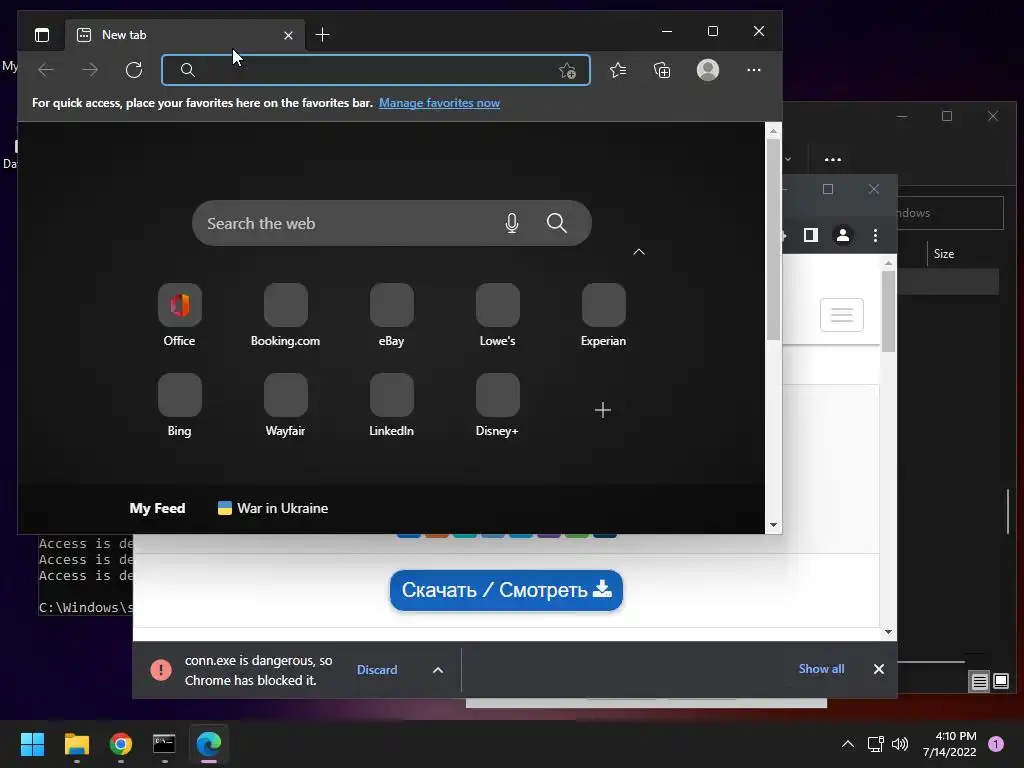The width and height of the screenshot is (1024, 768).
Task: Open Edge Settings and more menu
Action: pyautogui.click(x=754, y=70)
